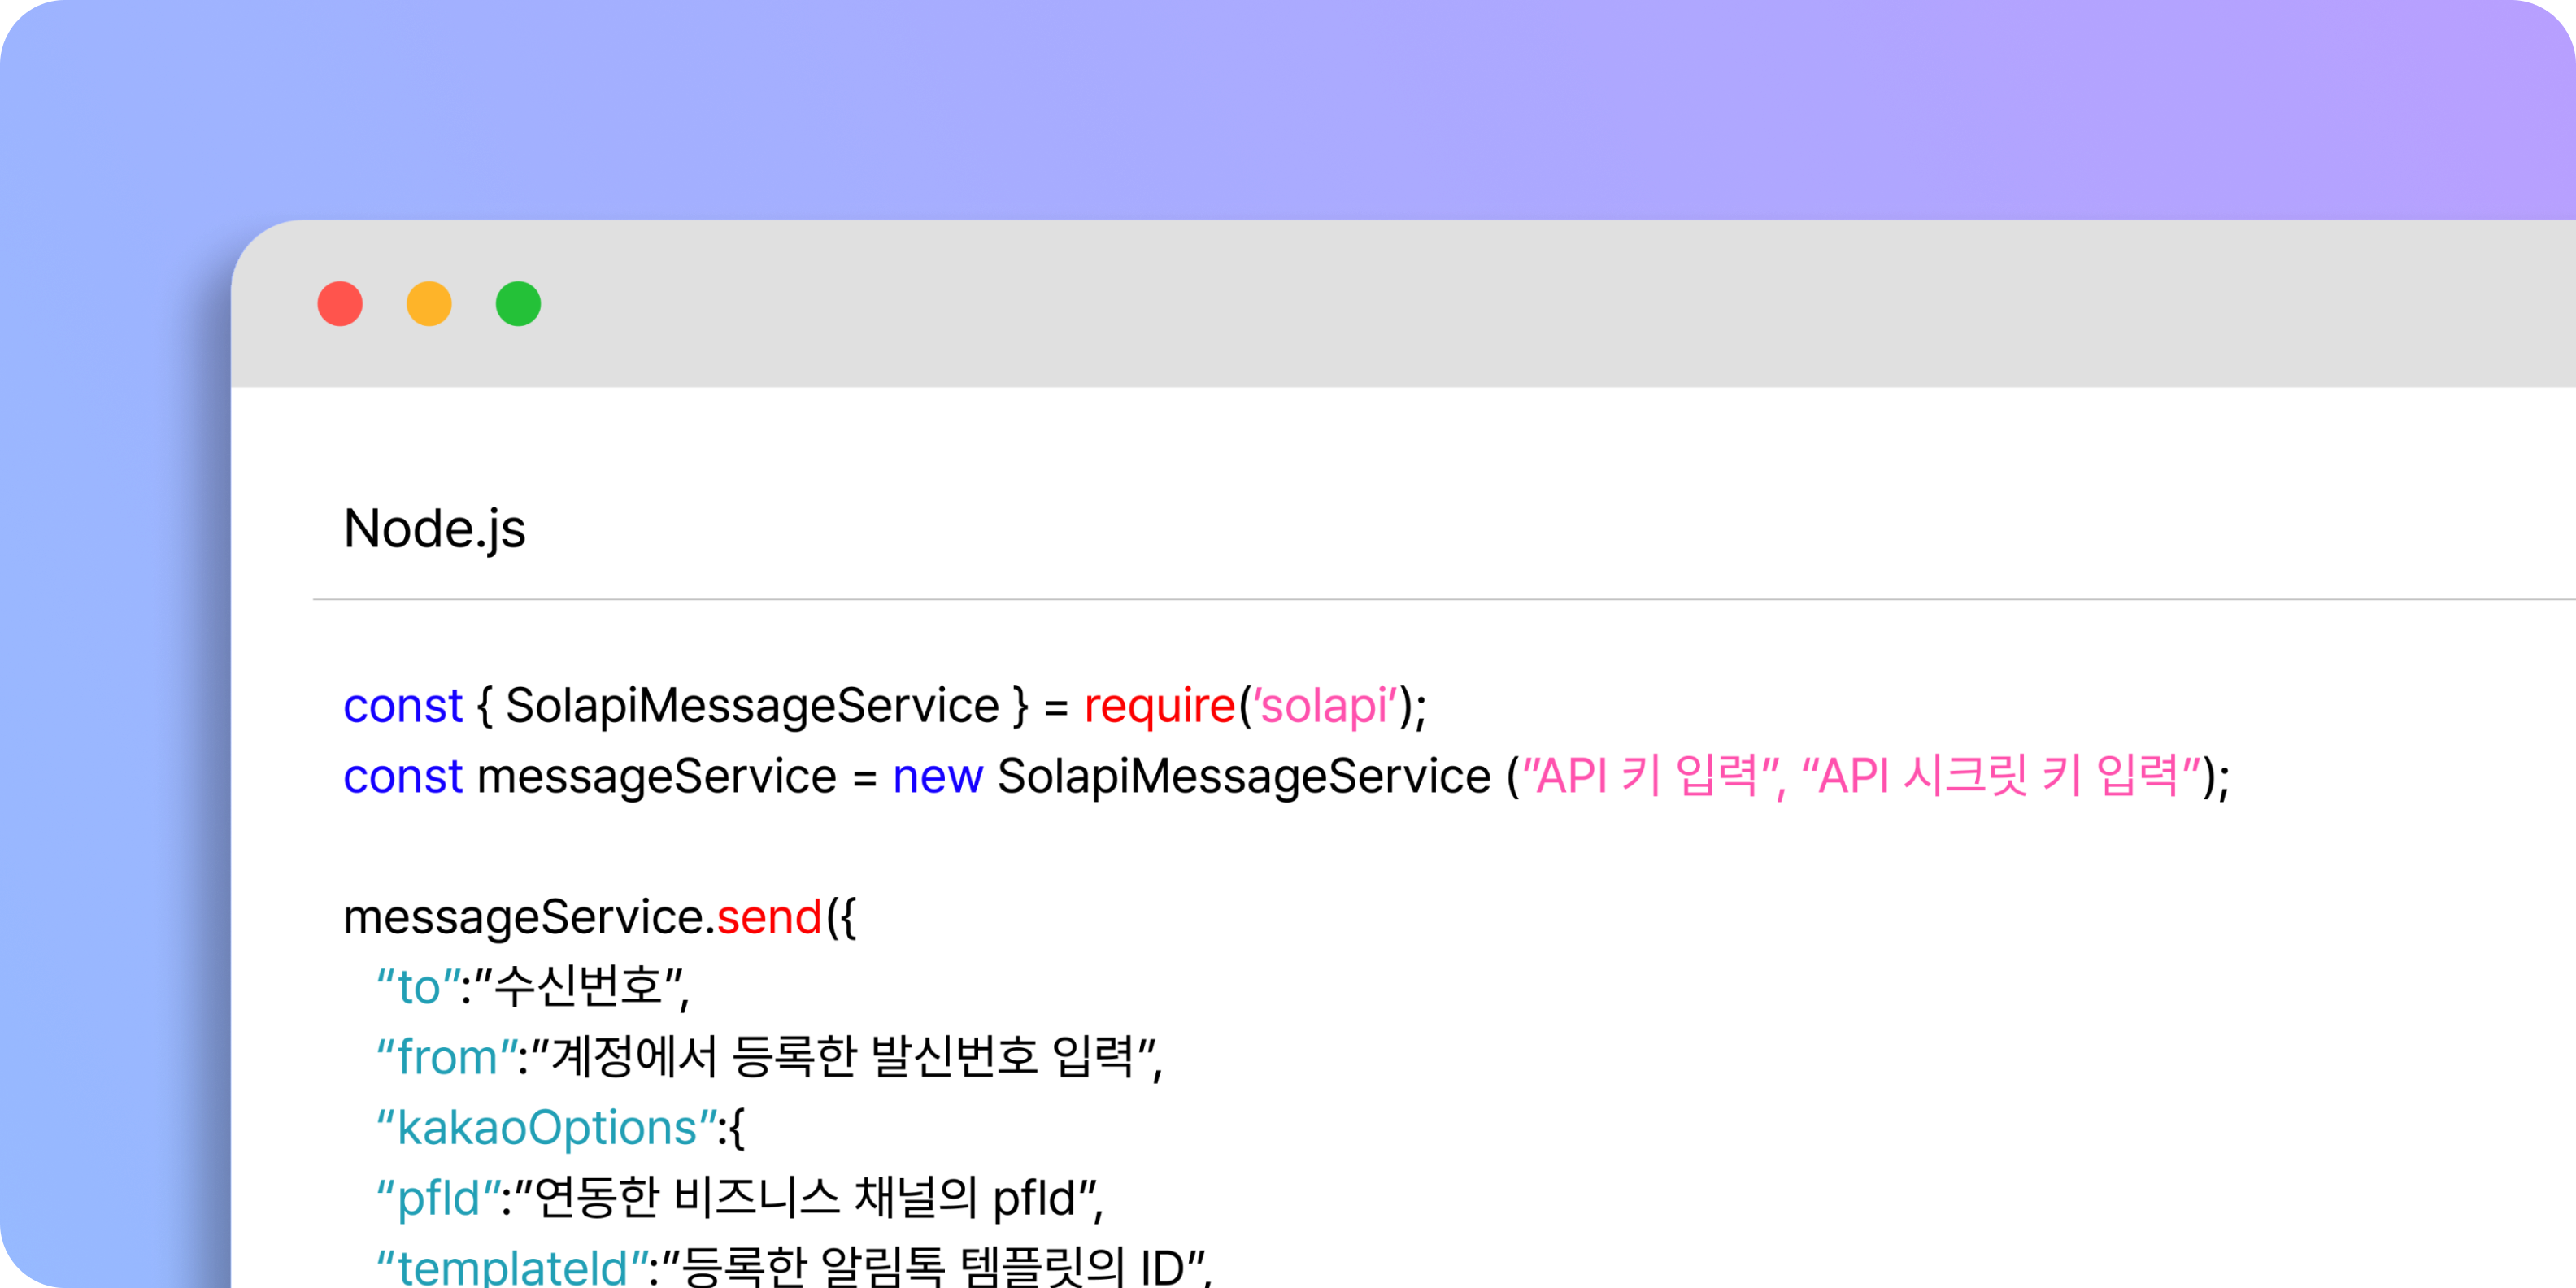Image resolution: width=2576 pixels, height=1288 pixels.
Task: Click the 'API 시크릿 키 입력' string
Action: 2000,776
